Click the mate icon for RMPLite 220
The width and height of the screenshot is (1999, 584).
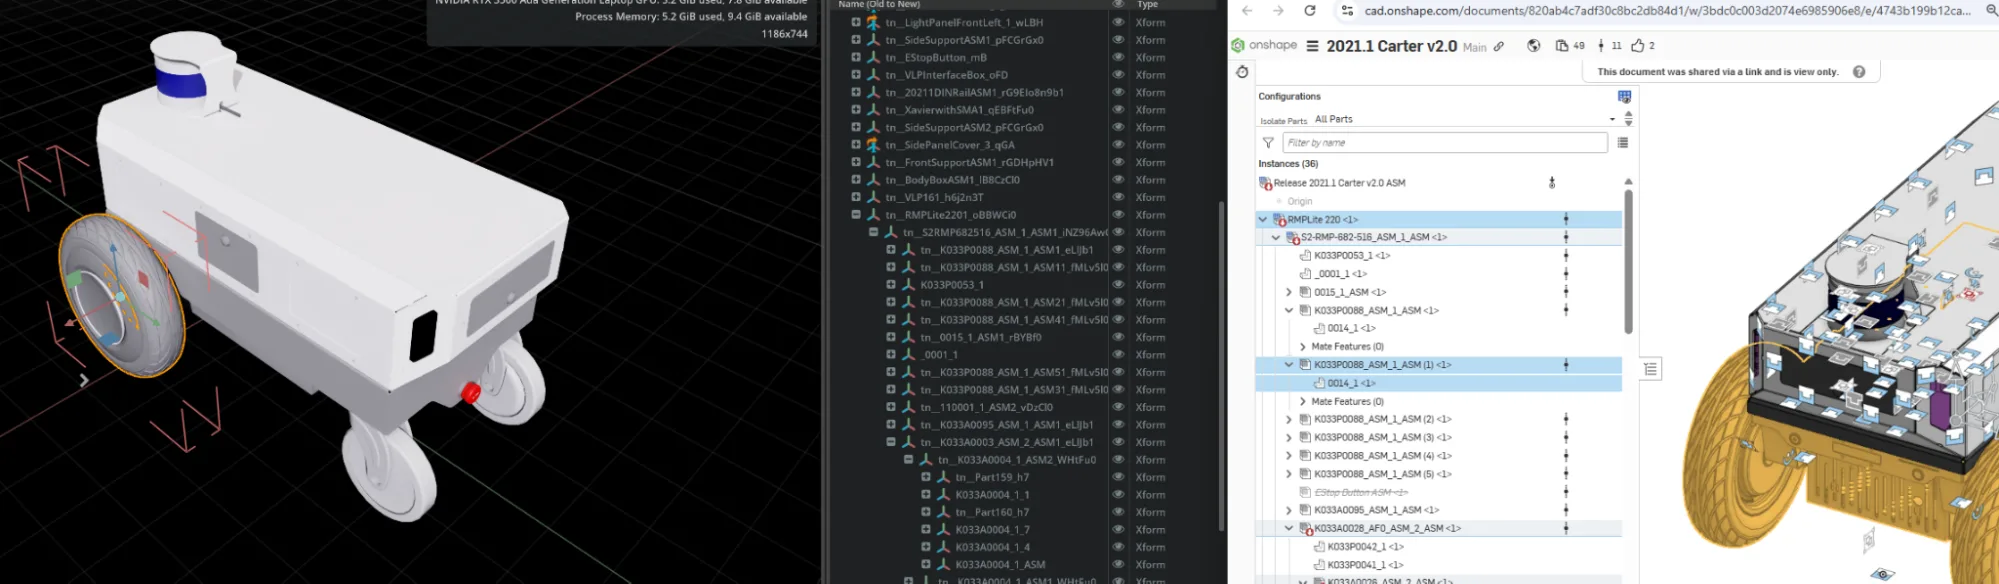point(1566,219)
